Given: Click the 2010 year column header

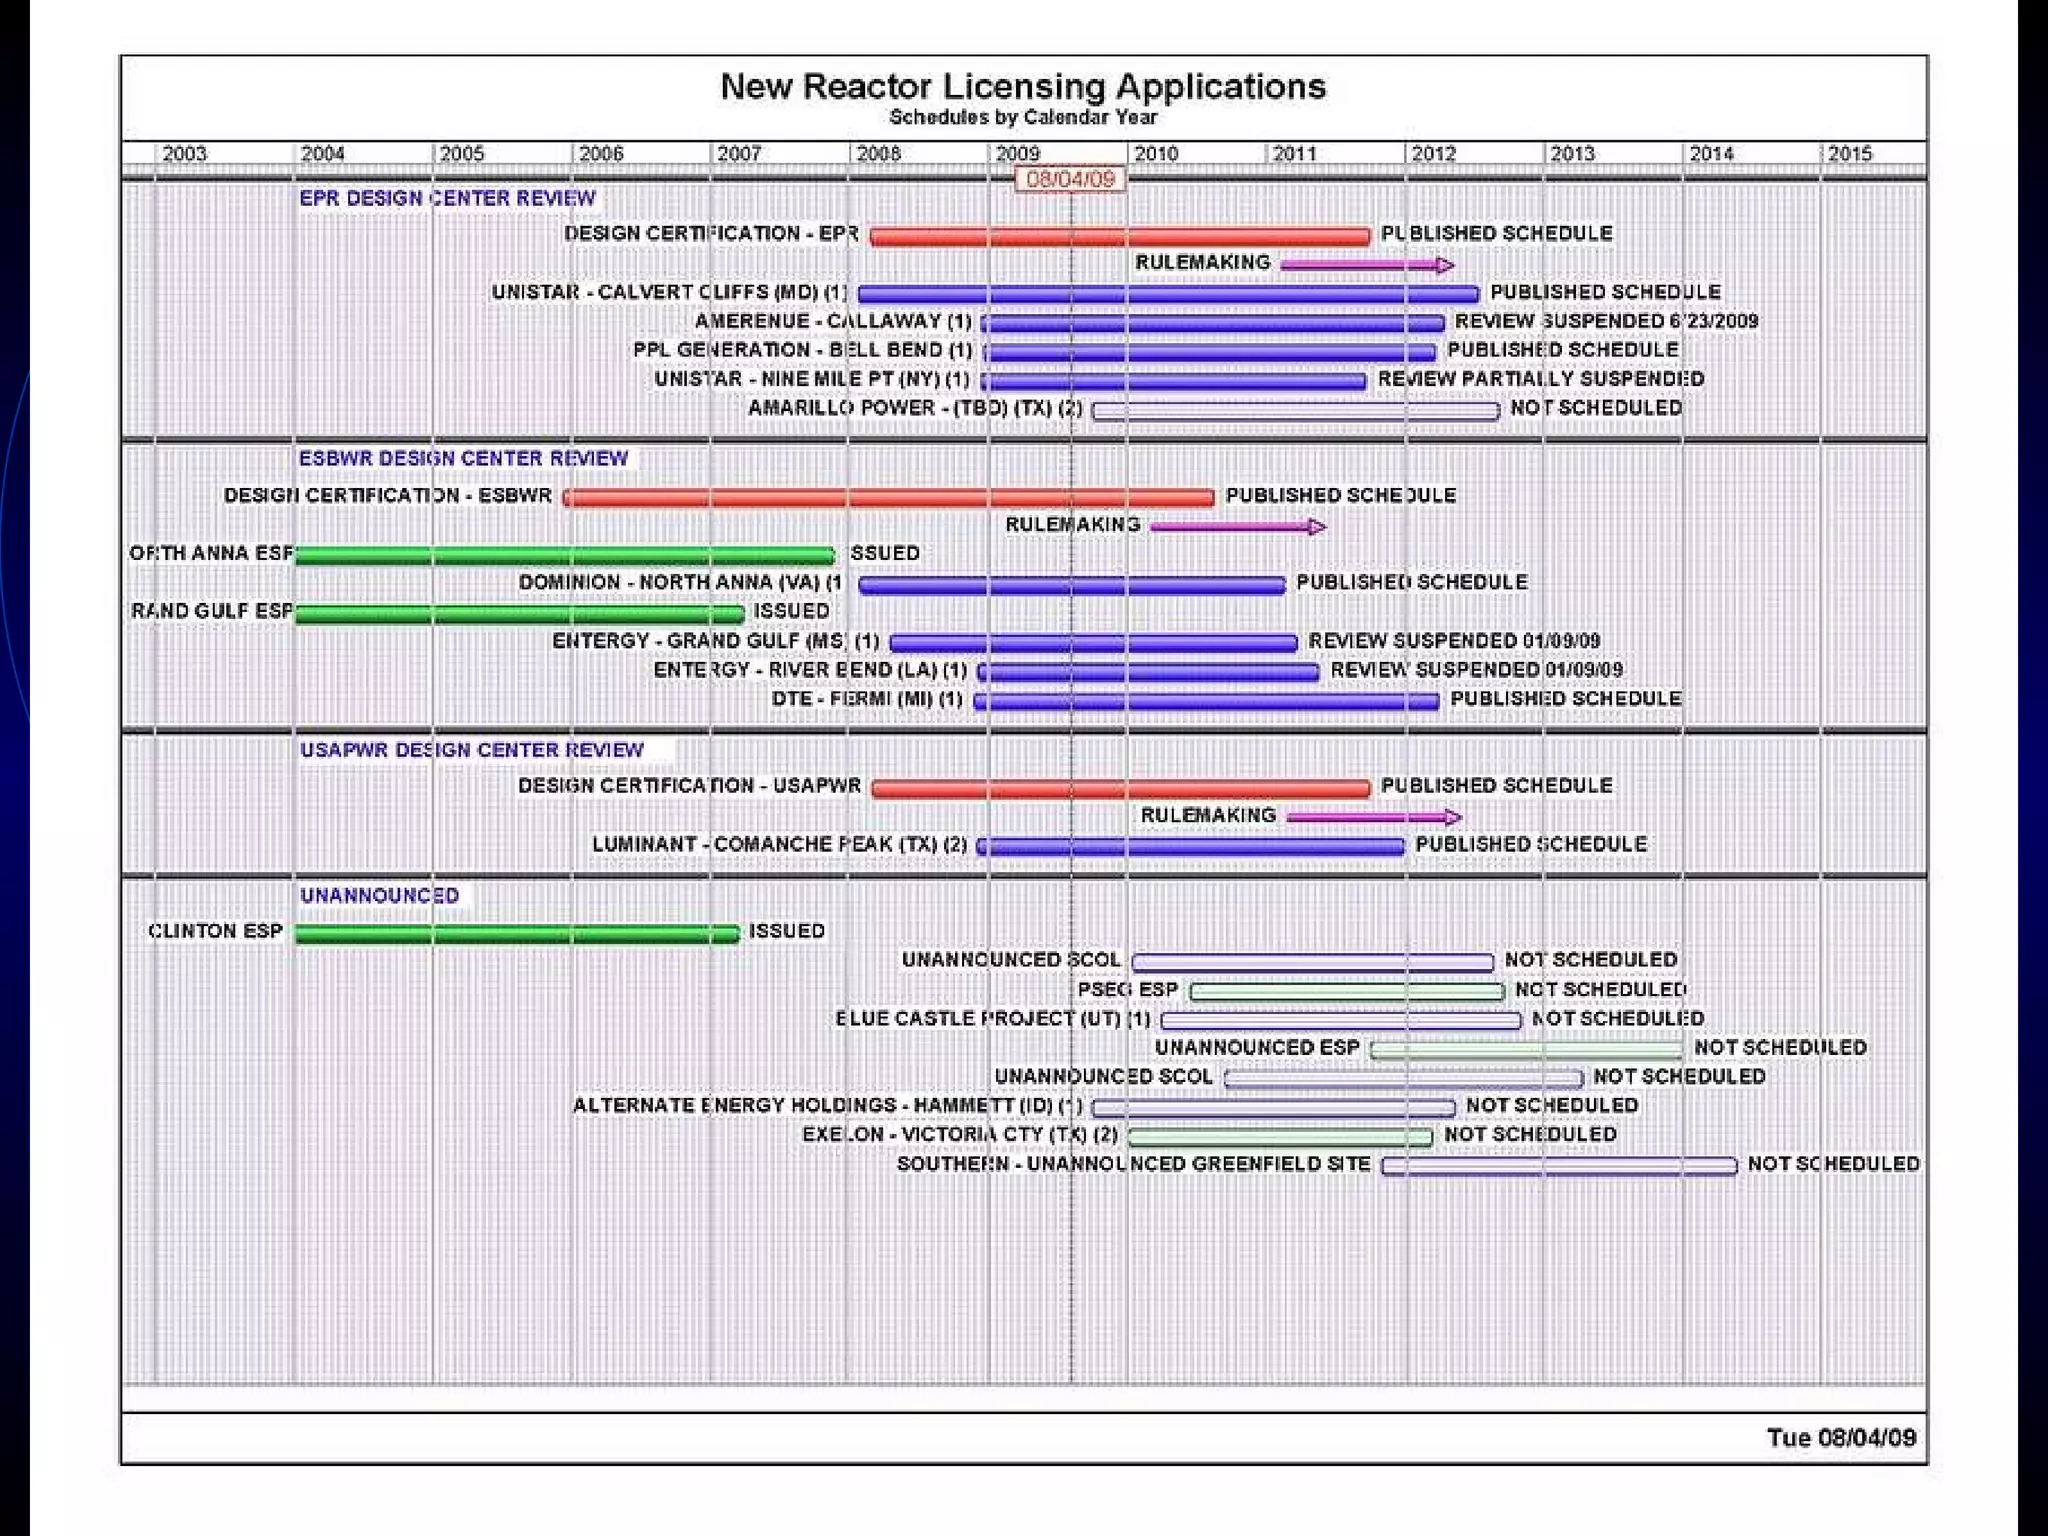Looking at the screenshot, I should tap(1156, 153).
